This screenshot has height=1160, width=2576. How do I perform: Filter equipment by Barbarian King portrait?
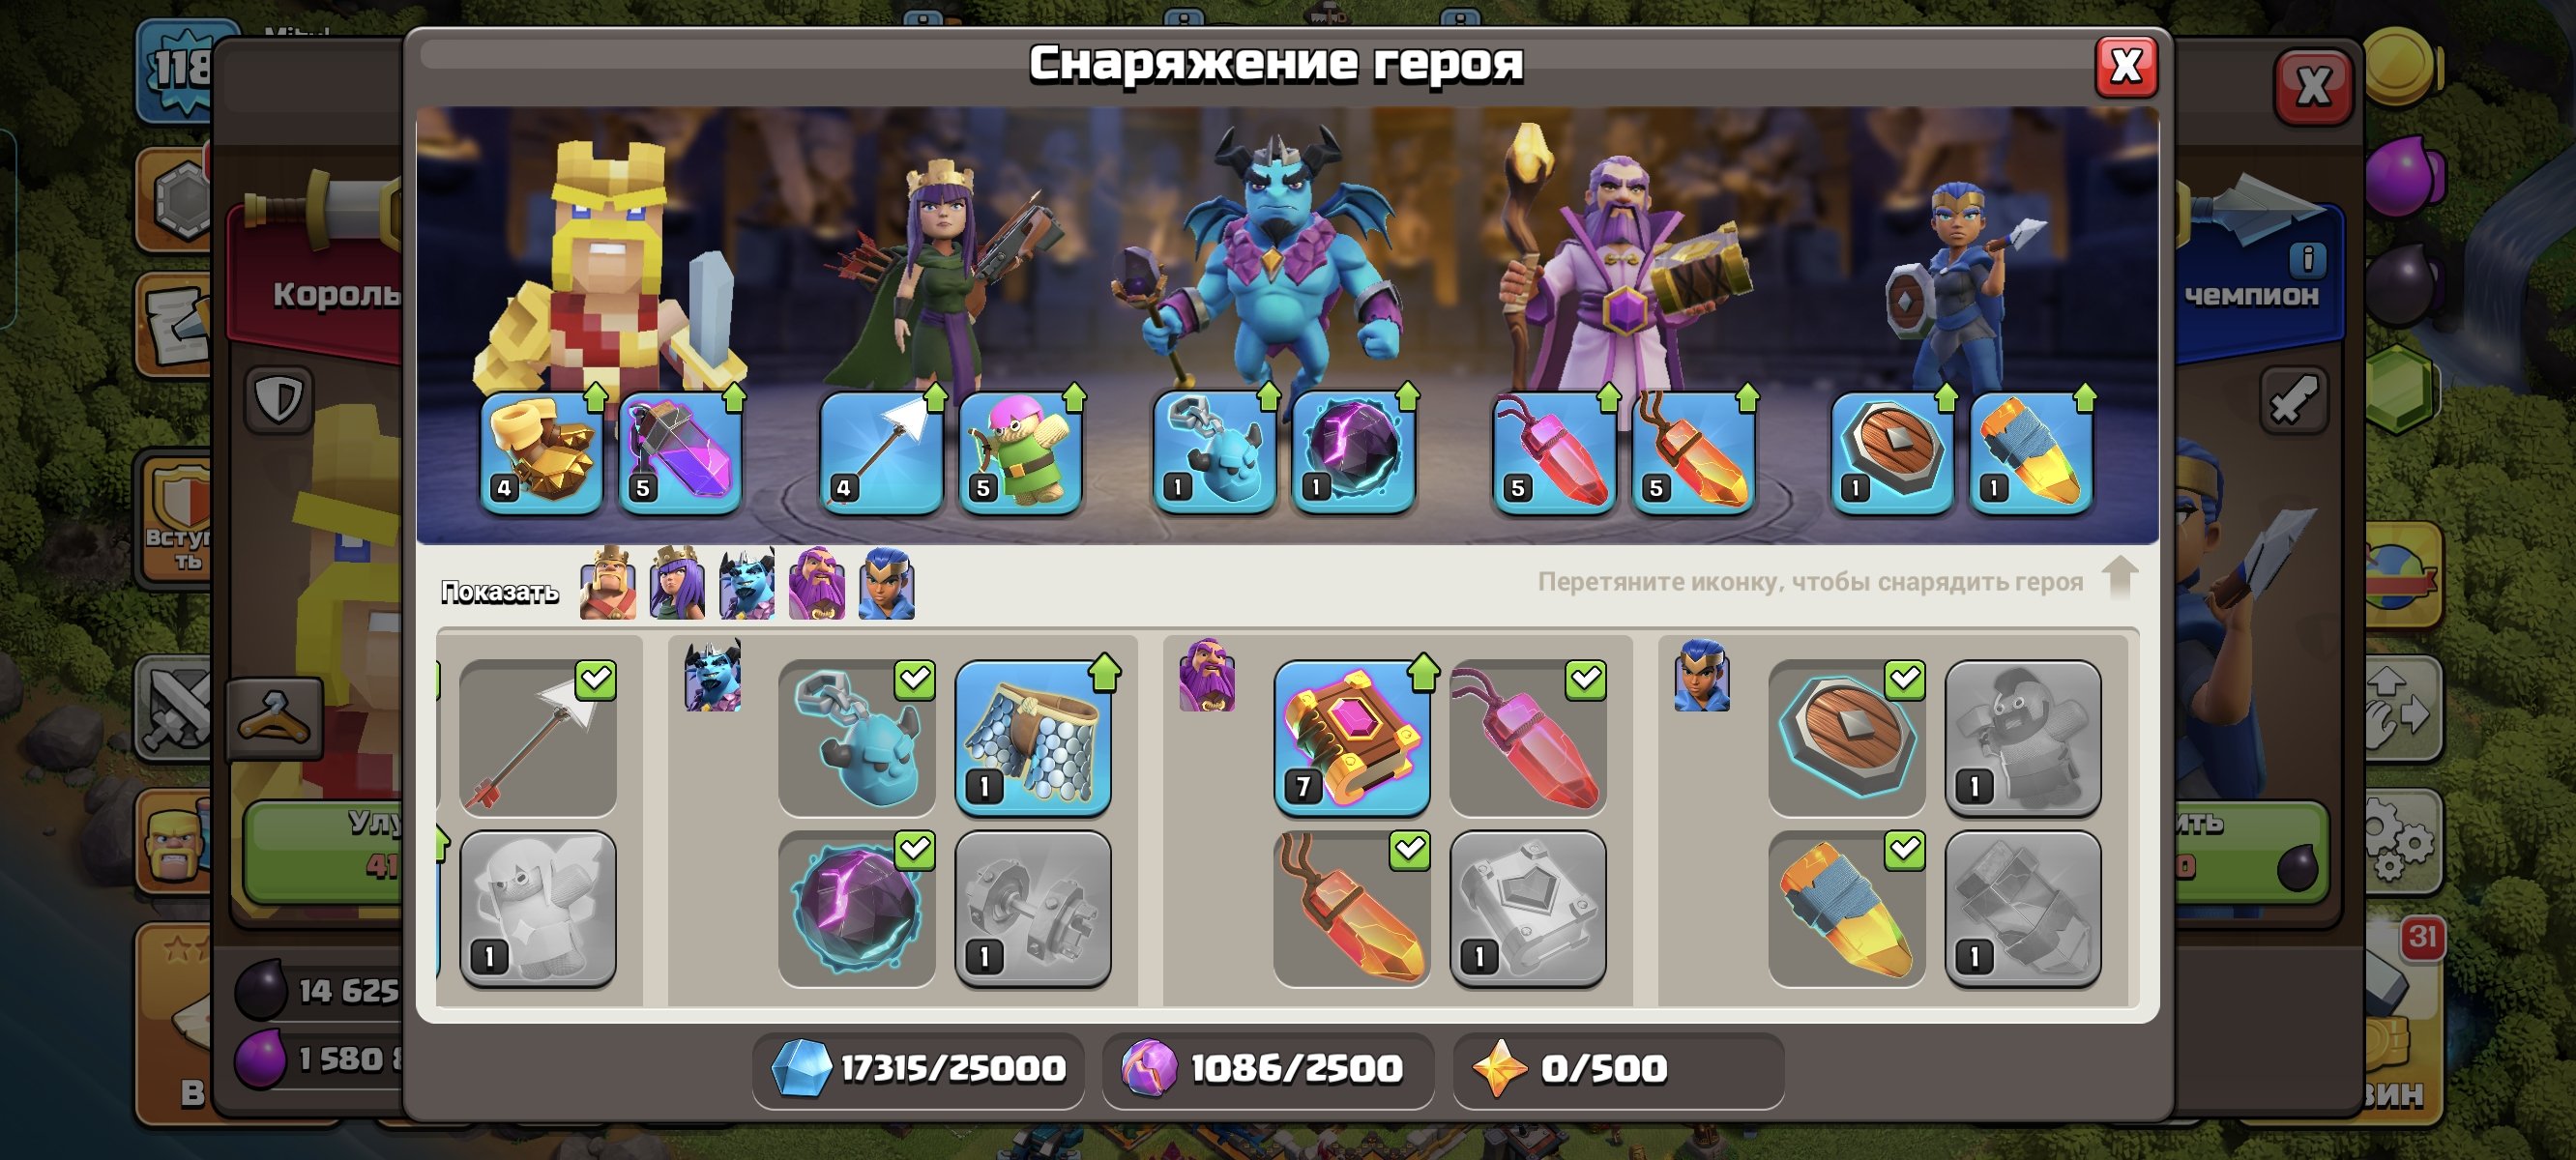[x=608, y=583]
